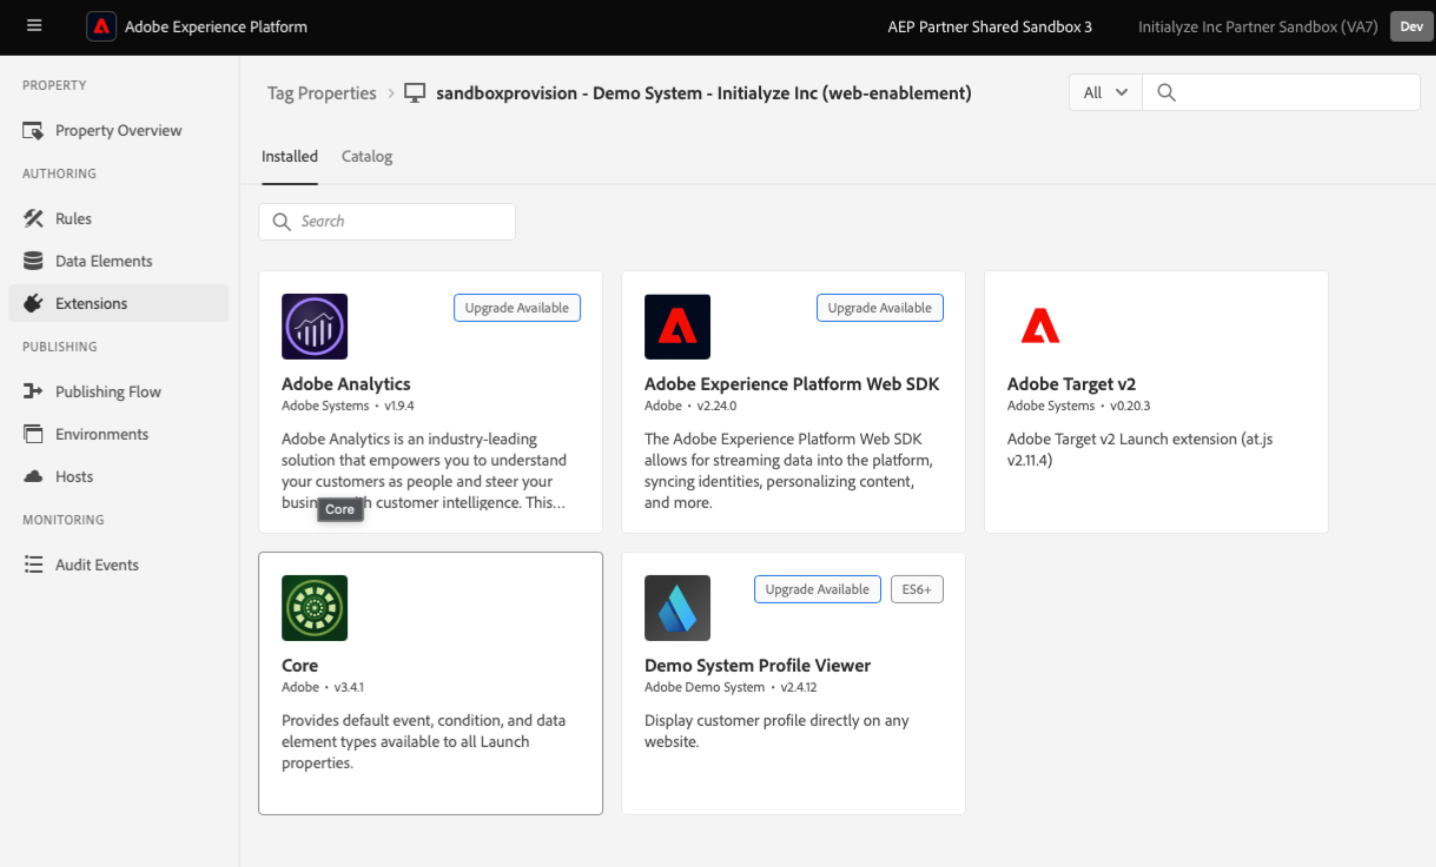Click Initialyze Inc Partner Sandbox (VA7) label
The image size is (1436, 867).
click(x=1258, y=27)
